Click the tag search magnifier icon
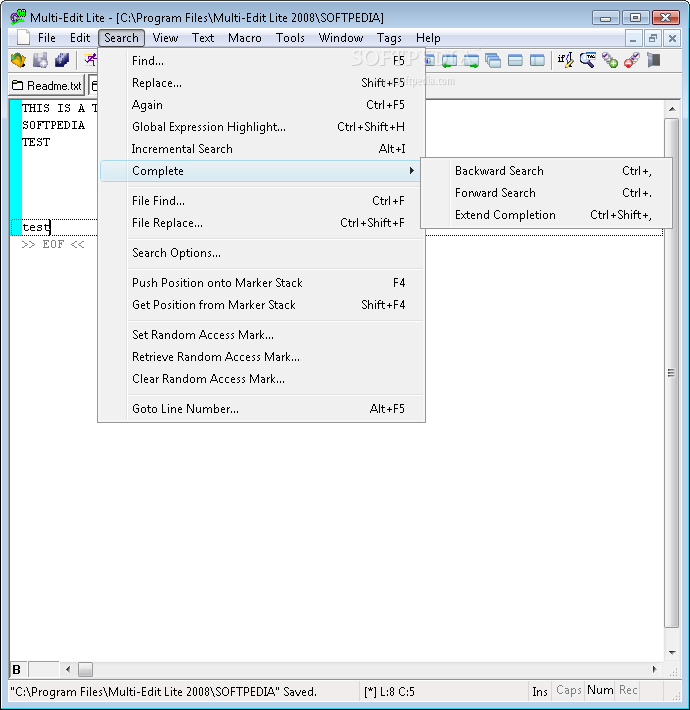 pyautogui.click(x=588, y=60)
